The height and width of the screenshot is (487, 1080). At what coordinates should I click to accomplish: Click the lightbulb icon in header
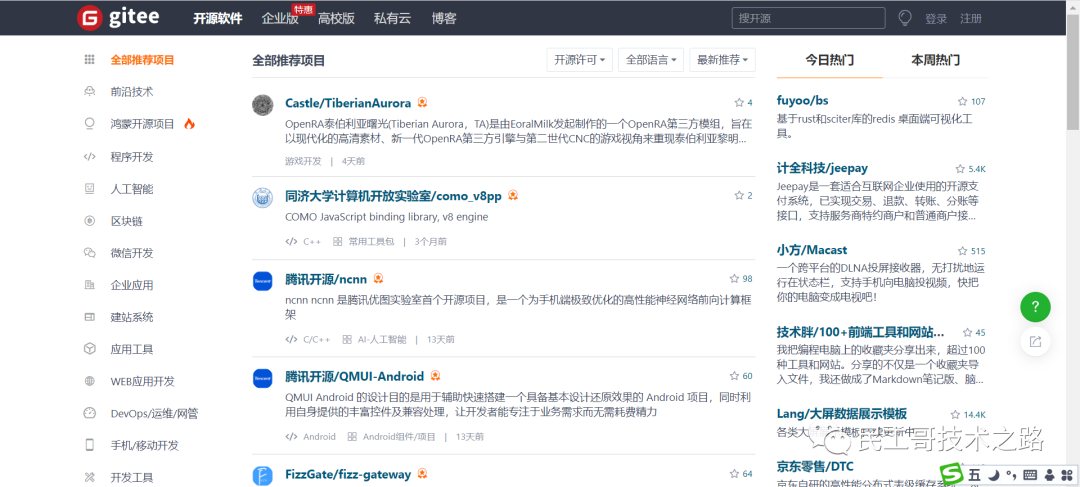[904, 18]
